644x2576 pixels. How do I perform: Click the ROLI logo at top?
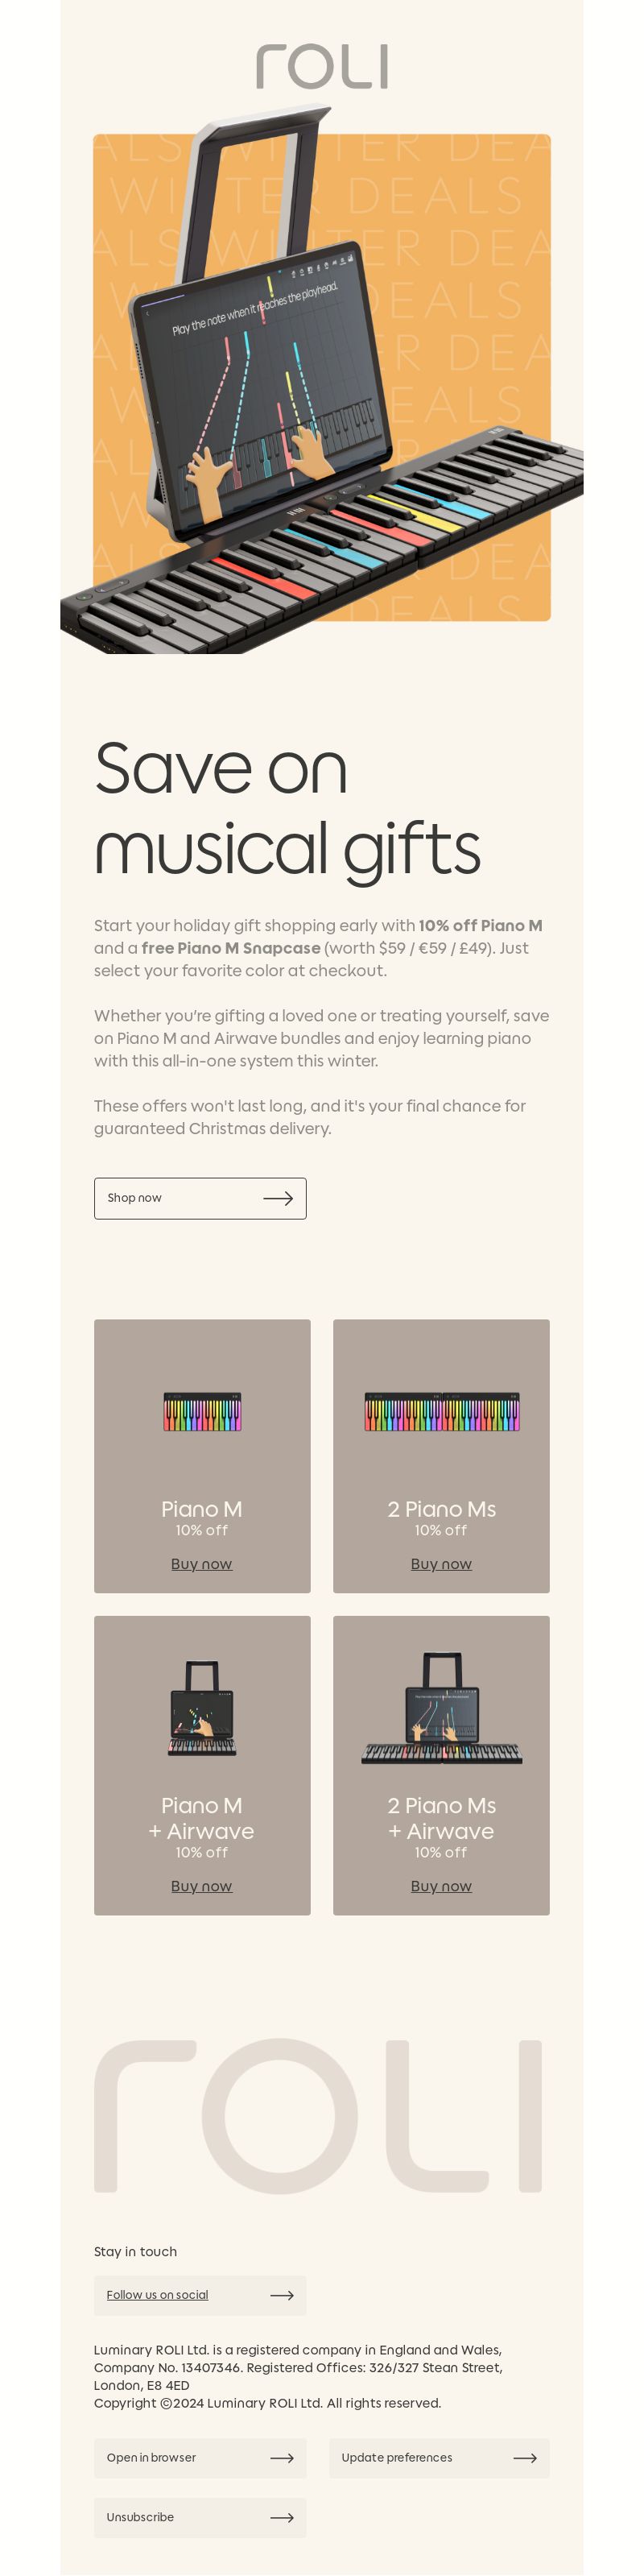(x=321, y=66)
